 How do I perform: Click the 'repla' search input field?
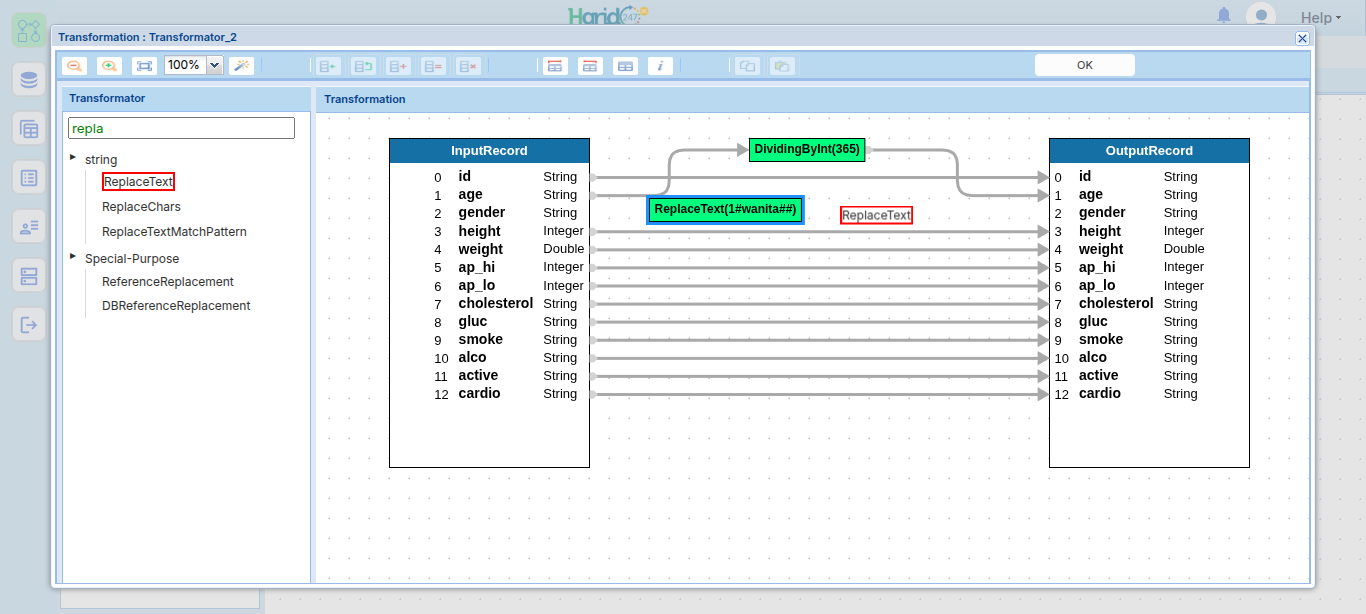coord(181,128)
